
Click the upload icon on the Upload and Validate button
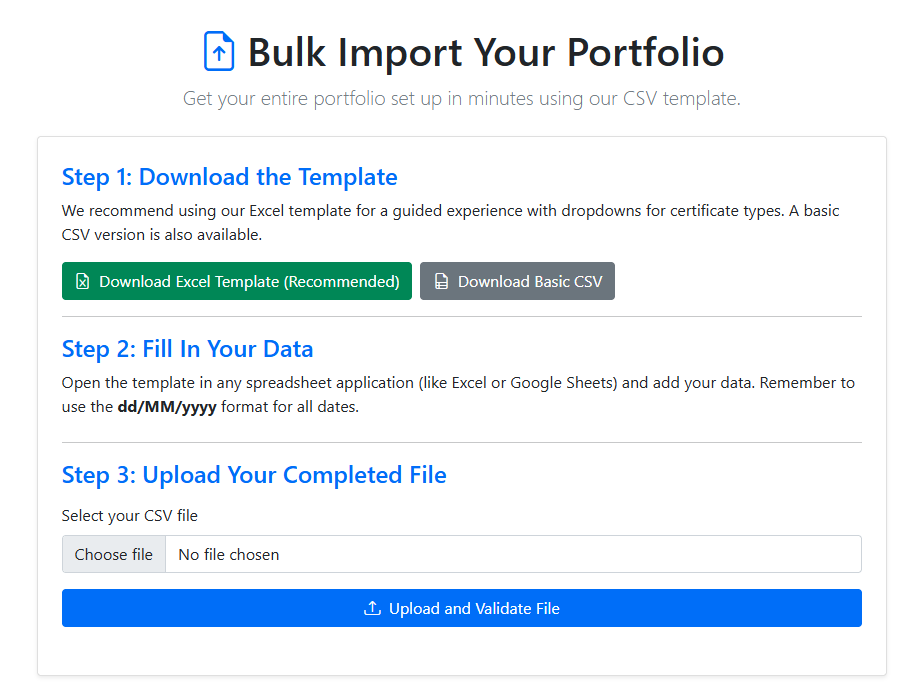tap(372, 608)
